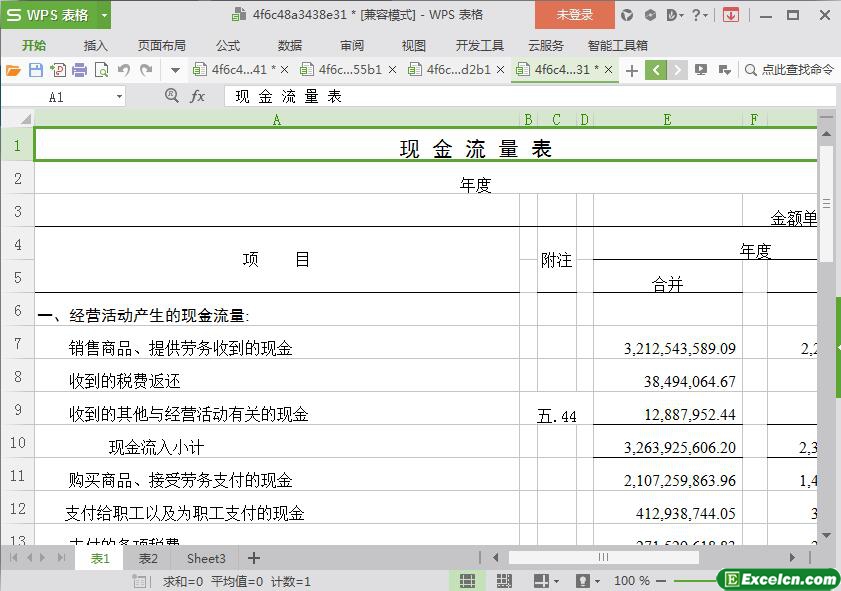Switch to Normal view in status bar
This screenshot has width=841, height=591.
[467, 581]
